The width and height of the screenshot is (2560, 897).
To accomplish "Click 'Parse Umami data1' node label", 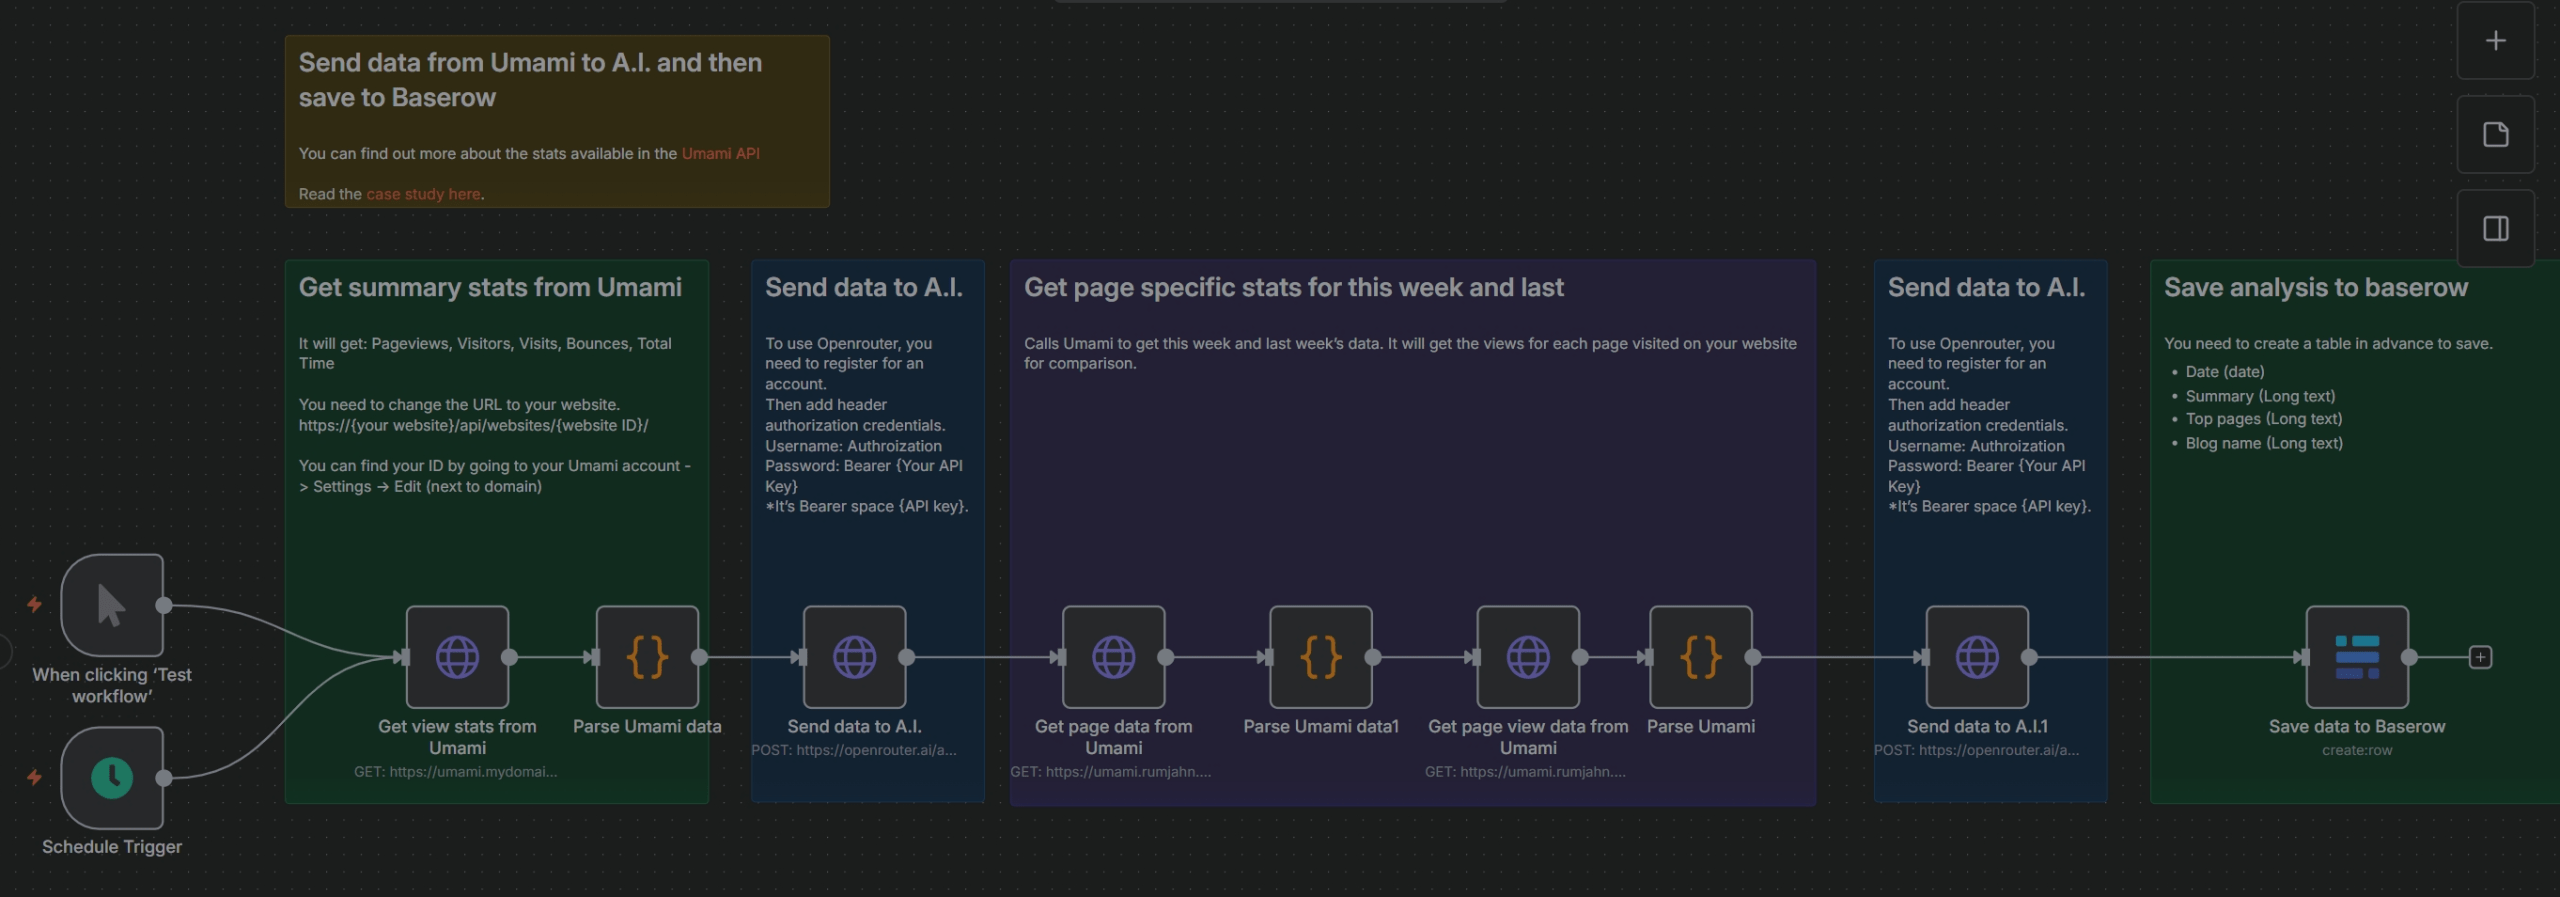I will click(x=1321, y=727).
